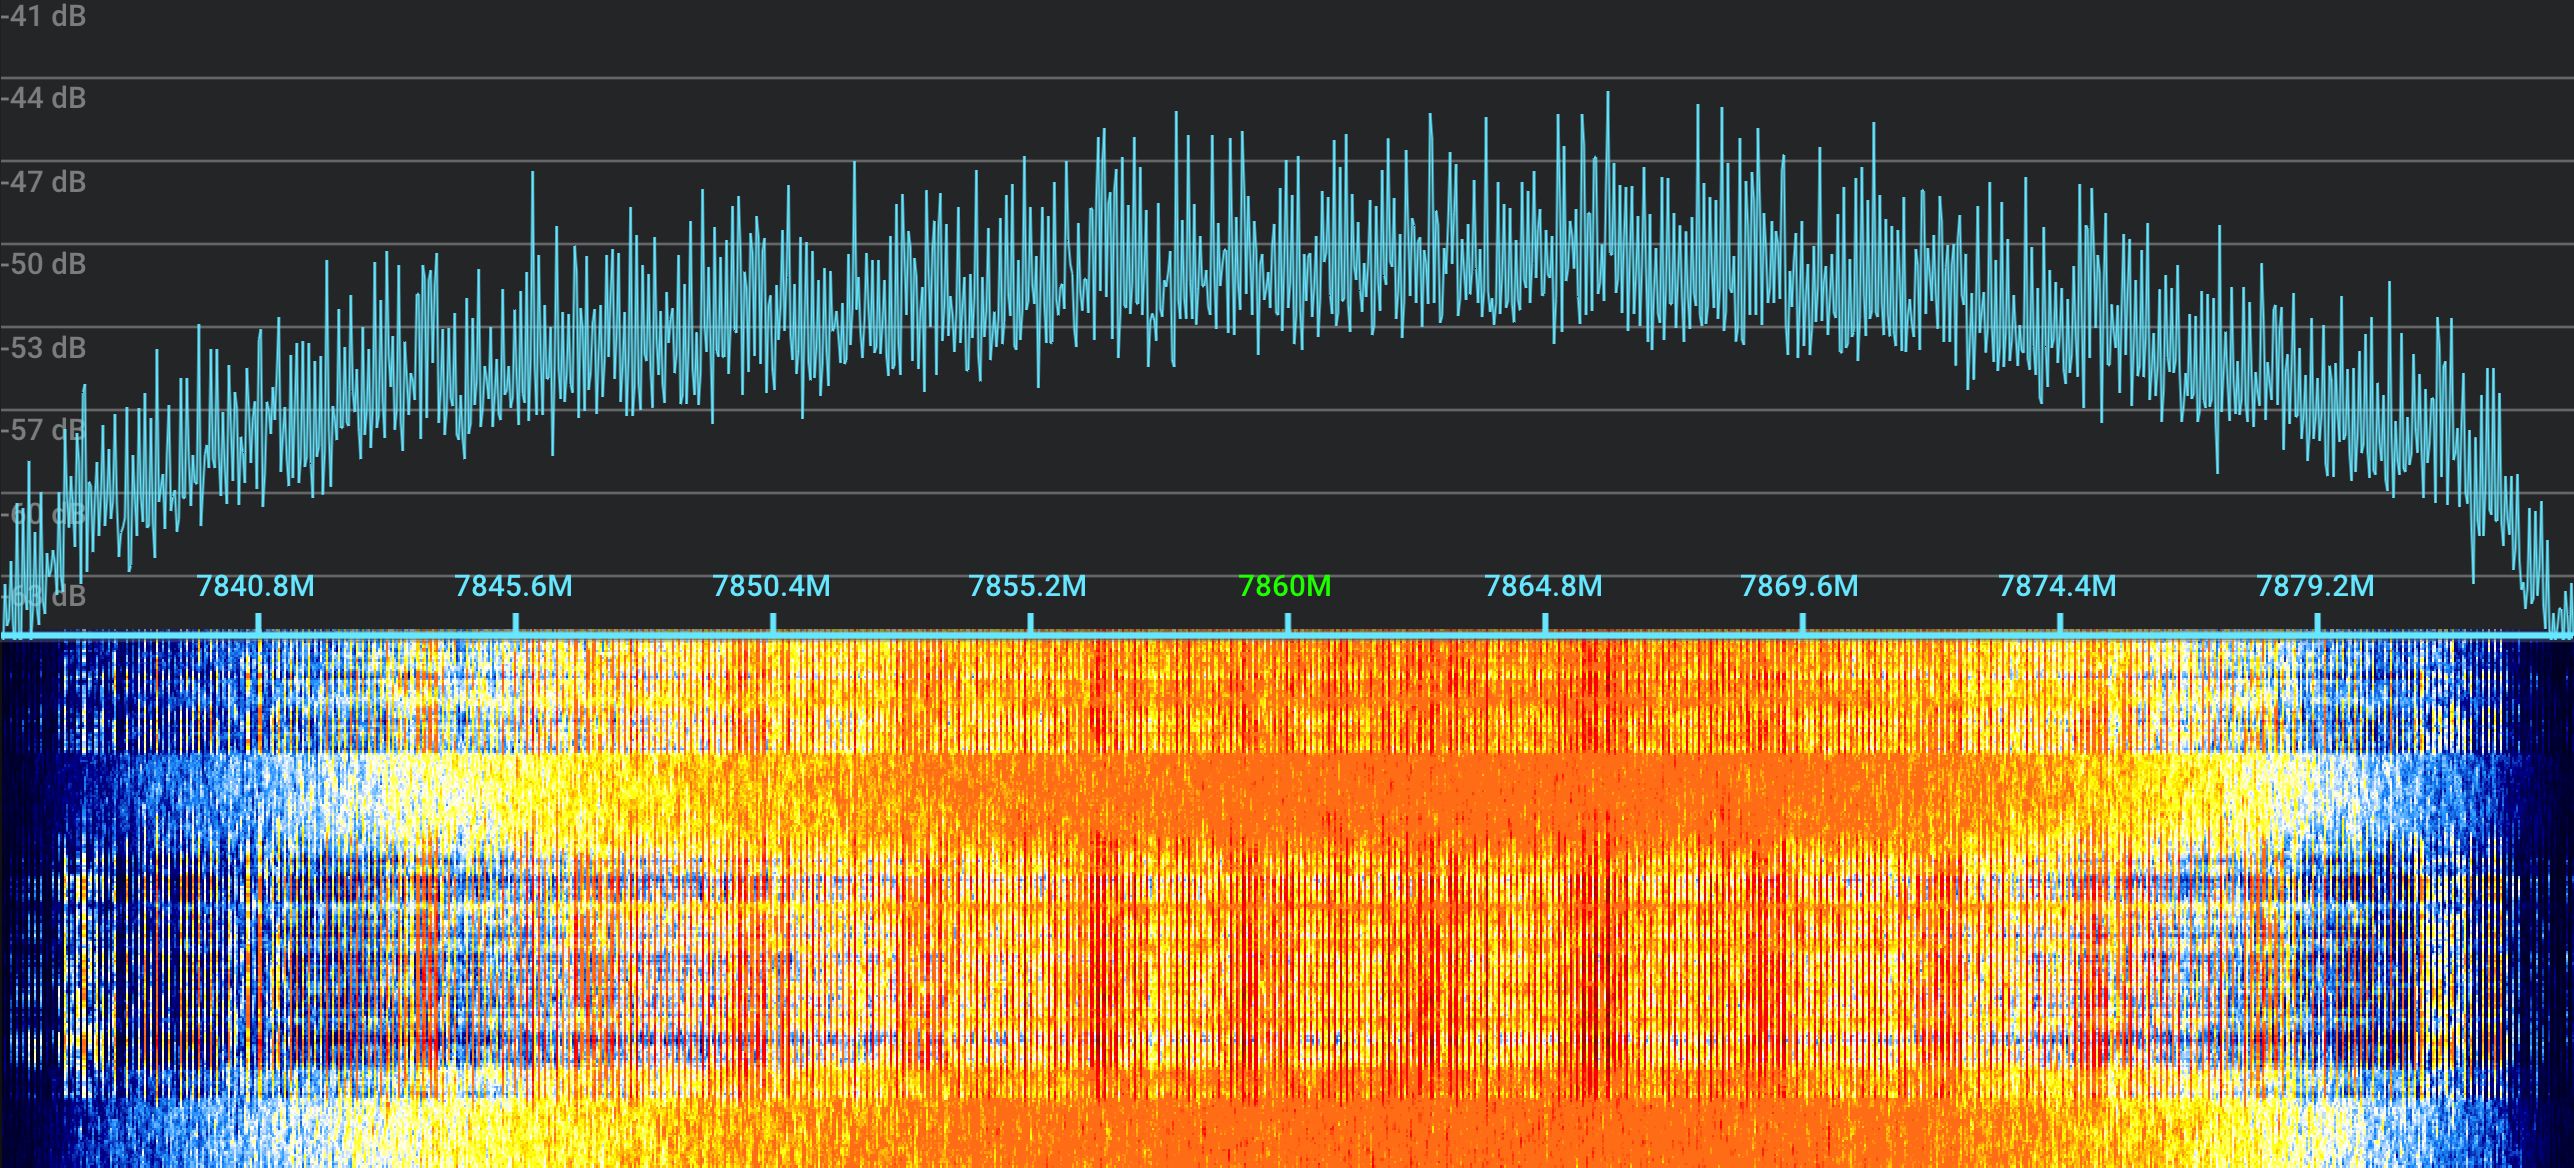Click the tick mark below 7860M
This screenshot has height=1168, width=2574.
(1288, 624)
